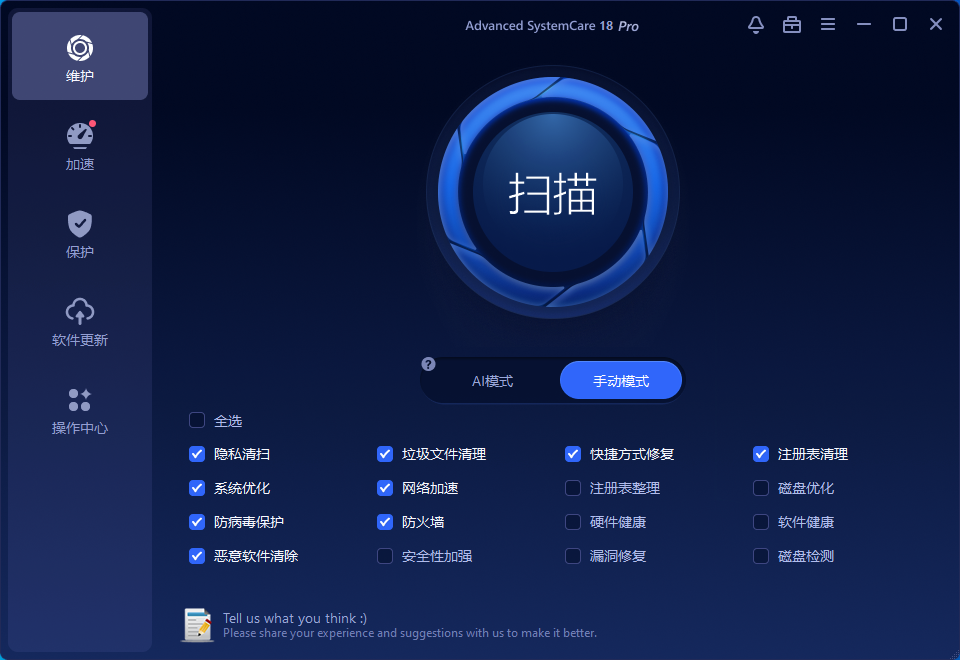Viewport: 960px width, 660px height.
Task: Enable the 磁盘优化 checkbox
Action: [761, 488]
